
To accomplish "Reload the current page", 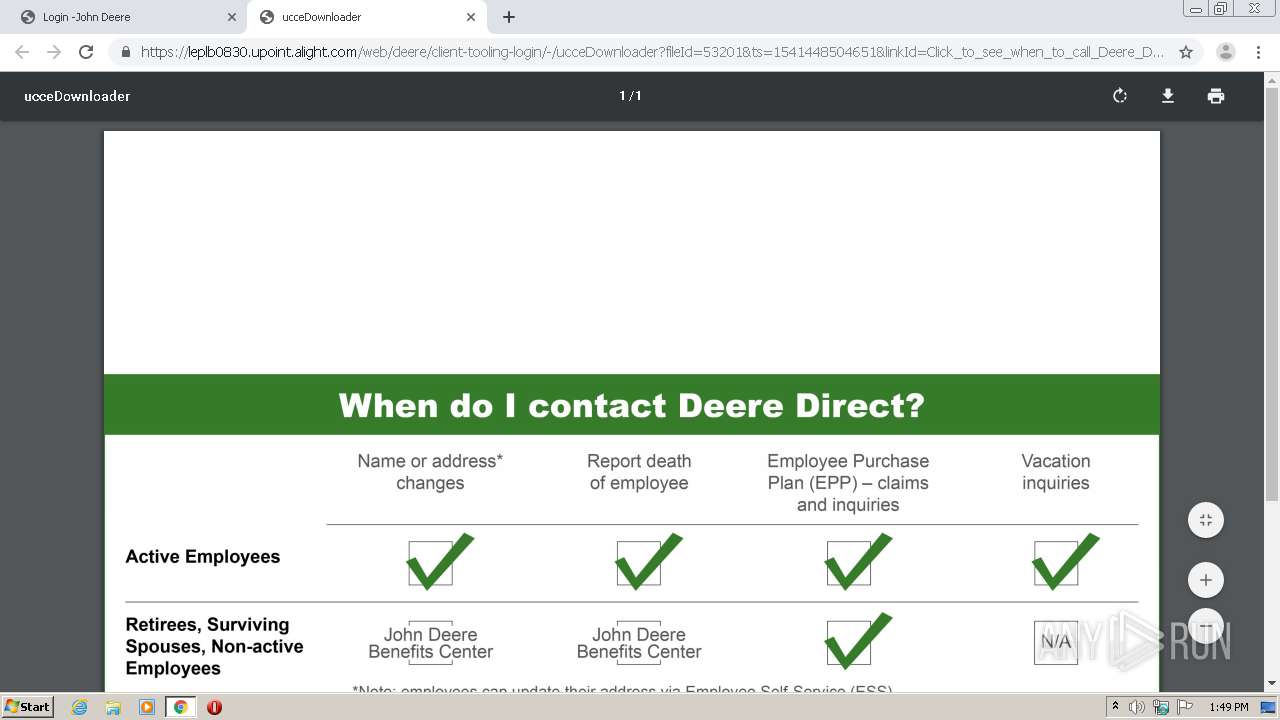I will pyautogui.click(x=86, y=52).
